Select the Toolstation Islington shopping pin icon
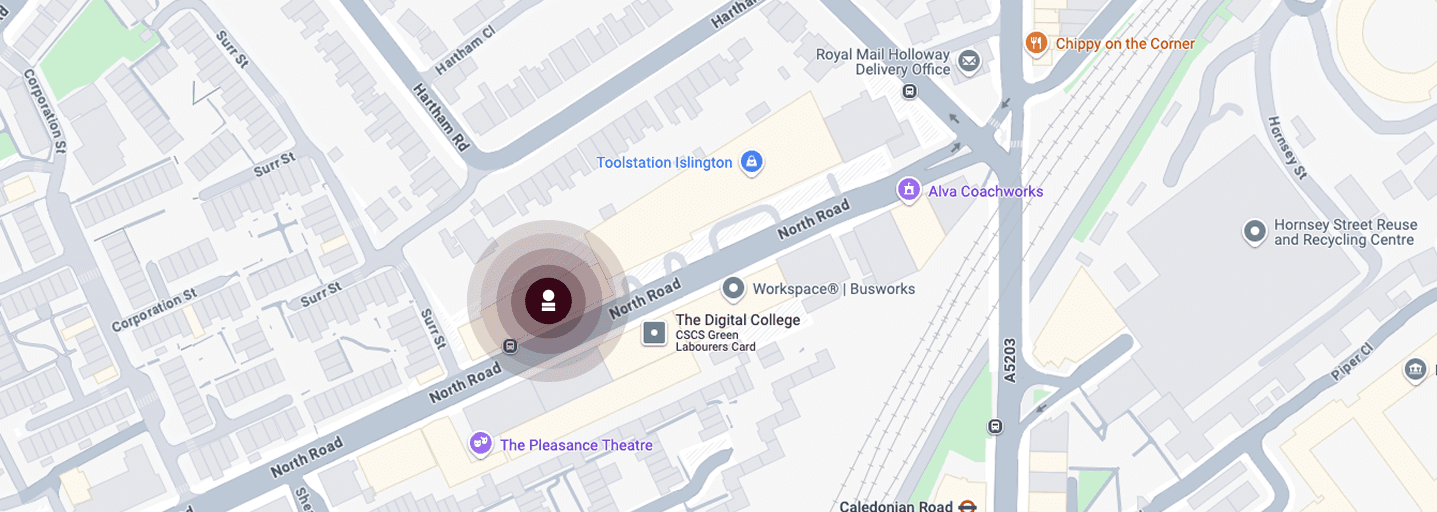 752,162
